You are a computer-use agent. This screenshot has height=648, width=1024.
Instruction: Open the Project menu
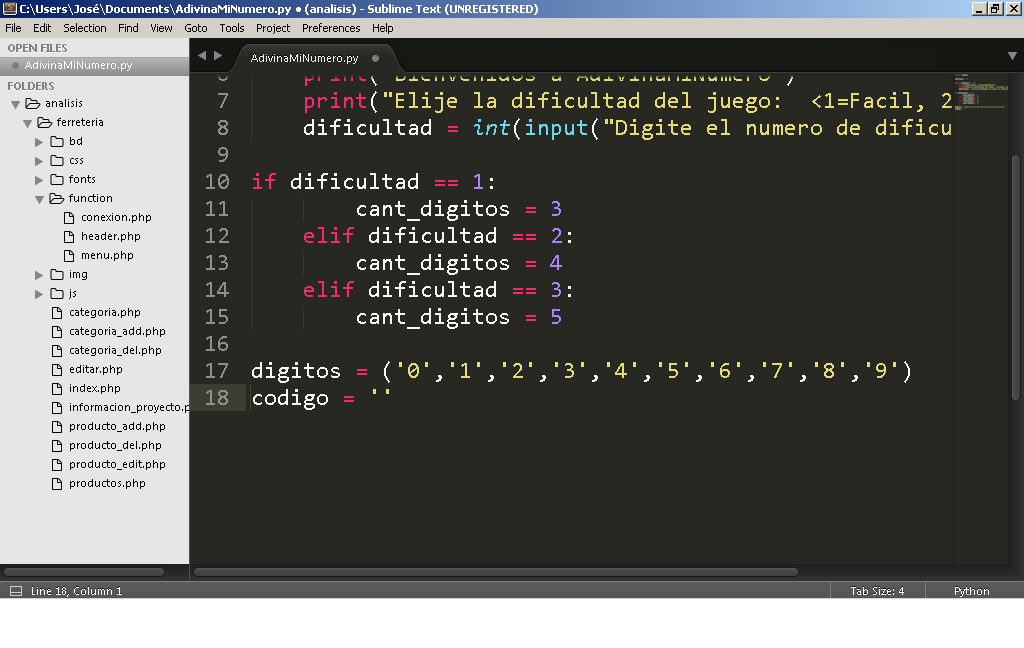pyautogui.click(x=272, y=28)
